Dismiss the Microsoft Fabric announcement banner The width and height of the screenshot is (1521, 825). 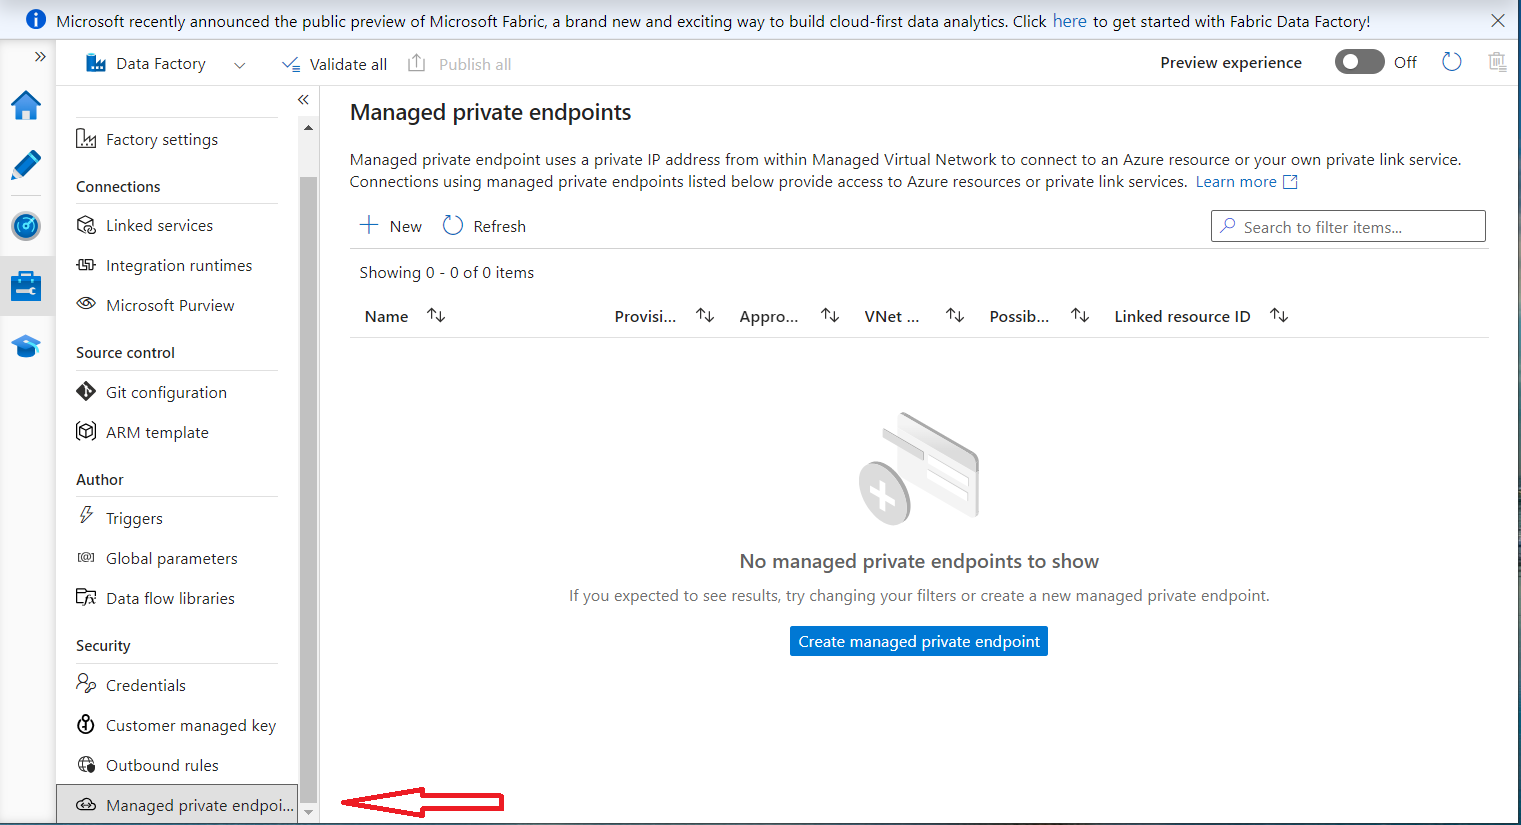(1497, 20)
